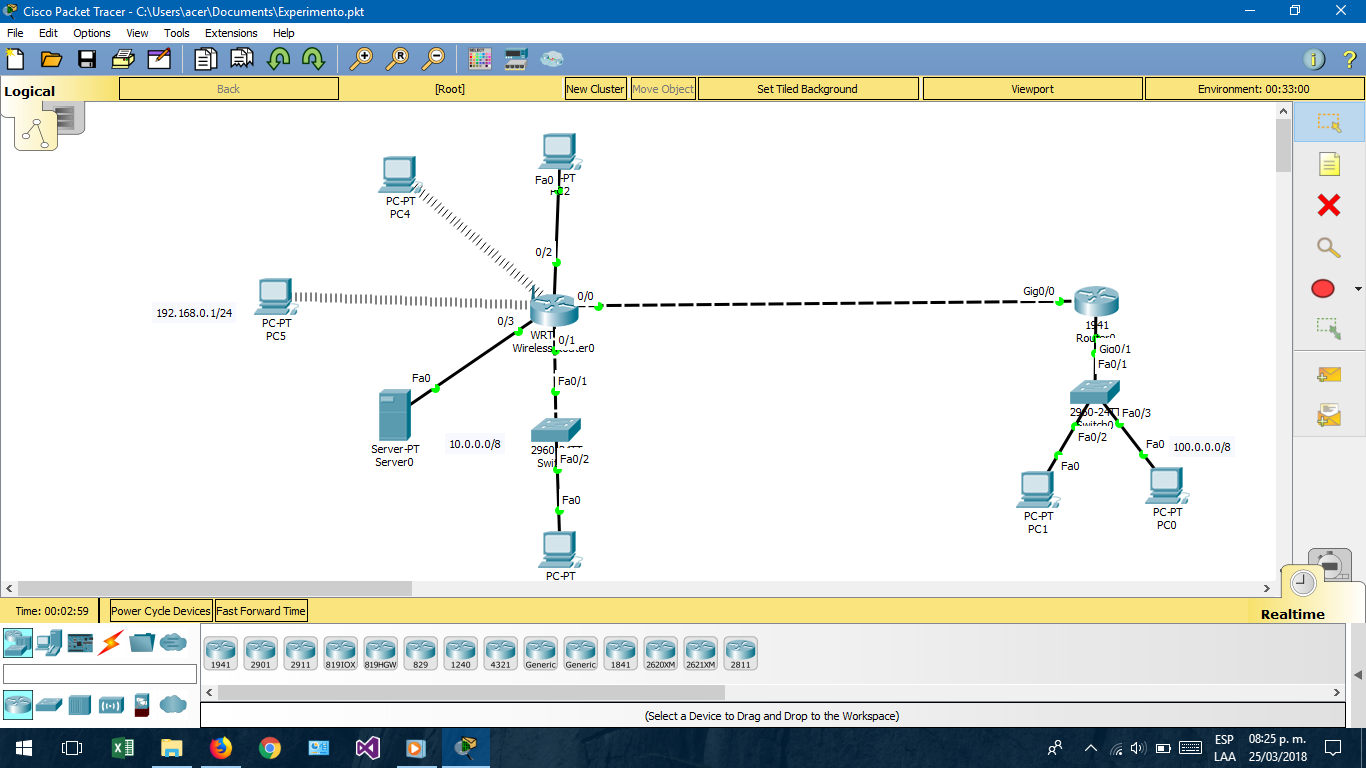This screenshot has width=1366, height=768.
Task: Expand the drawing shape dropdown arrow
Action: click(x=1357, y=289)
